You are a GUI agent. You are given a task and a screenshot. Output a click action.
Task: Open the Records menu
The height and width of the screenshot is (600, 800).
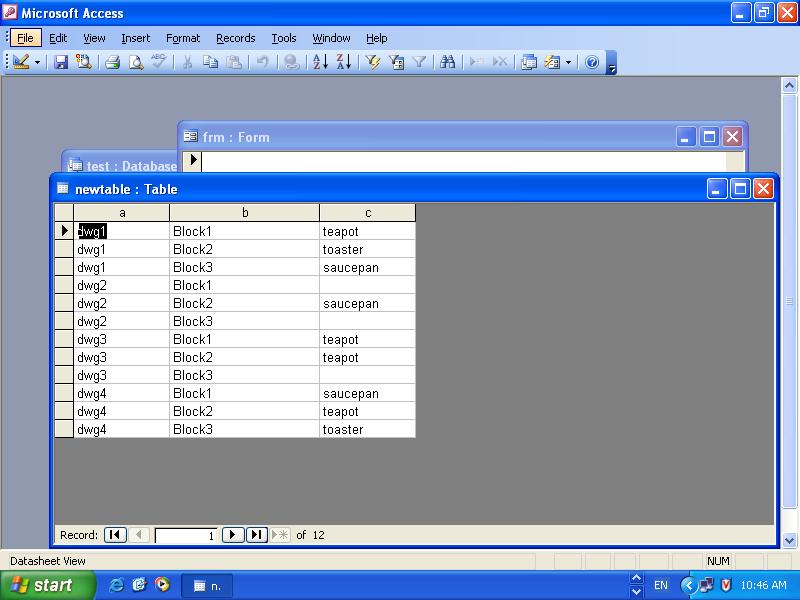(235, 38)
